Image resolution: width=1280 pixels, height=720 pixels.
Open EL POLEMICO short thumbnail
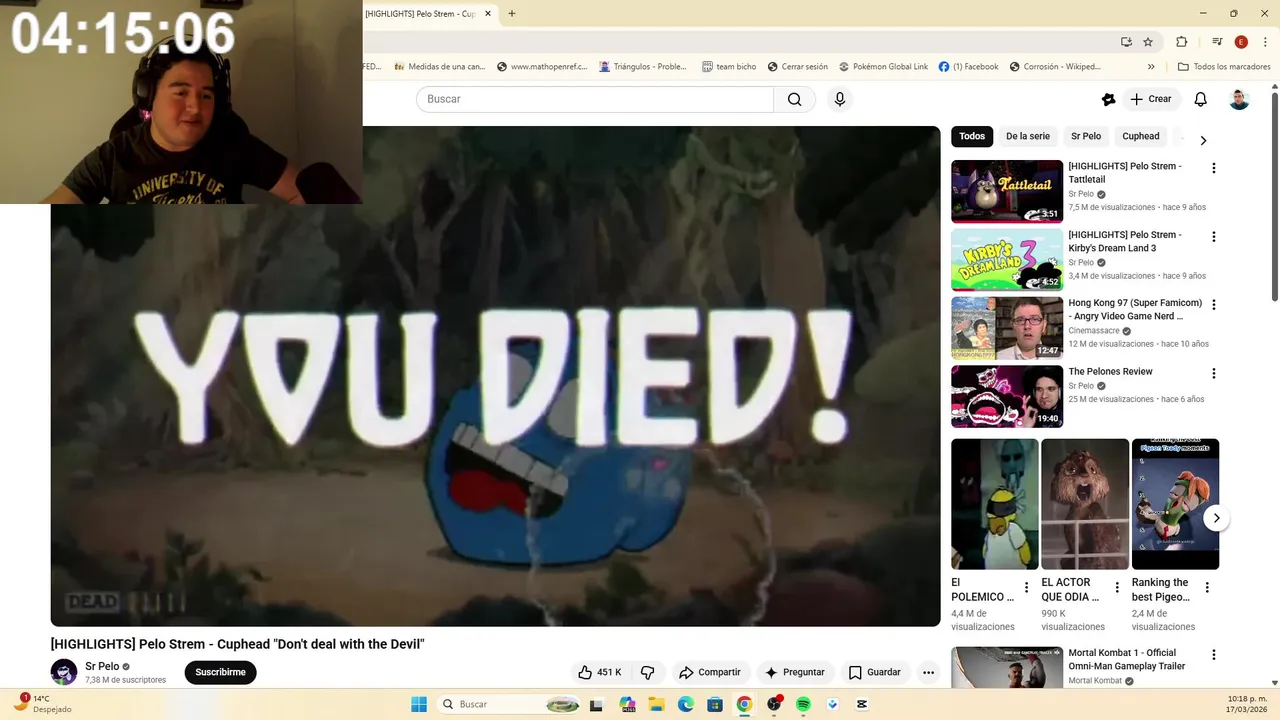995,504
